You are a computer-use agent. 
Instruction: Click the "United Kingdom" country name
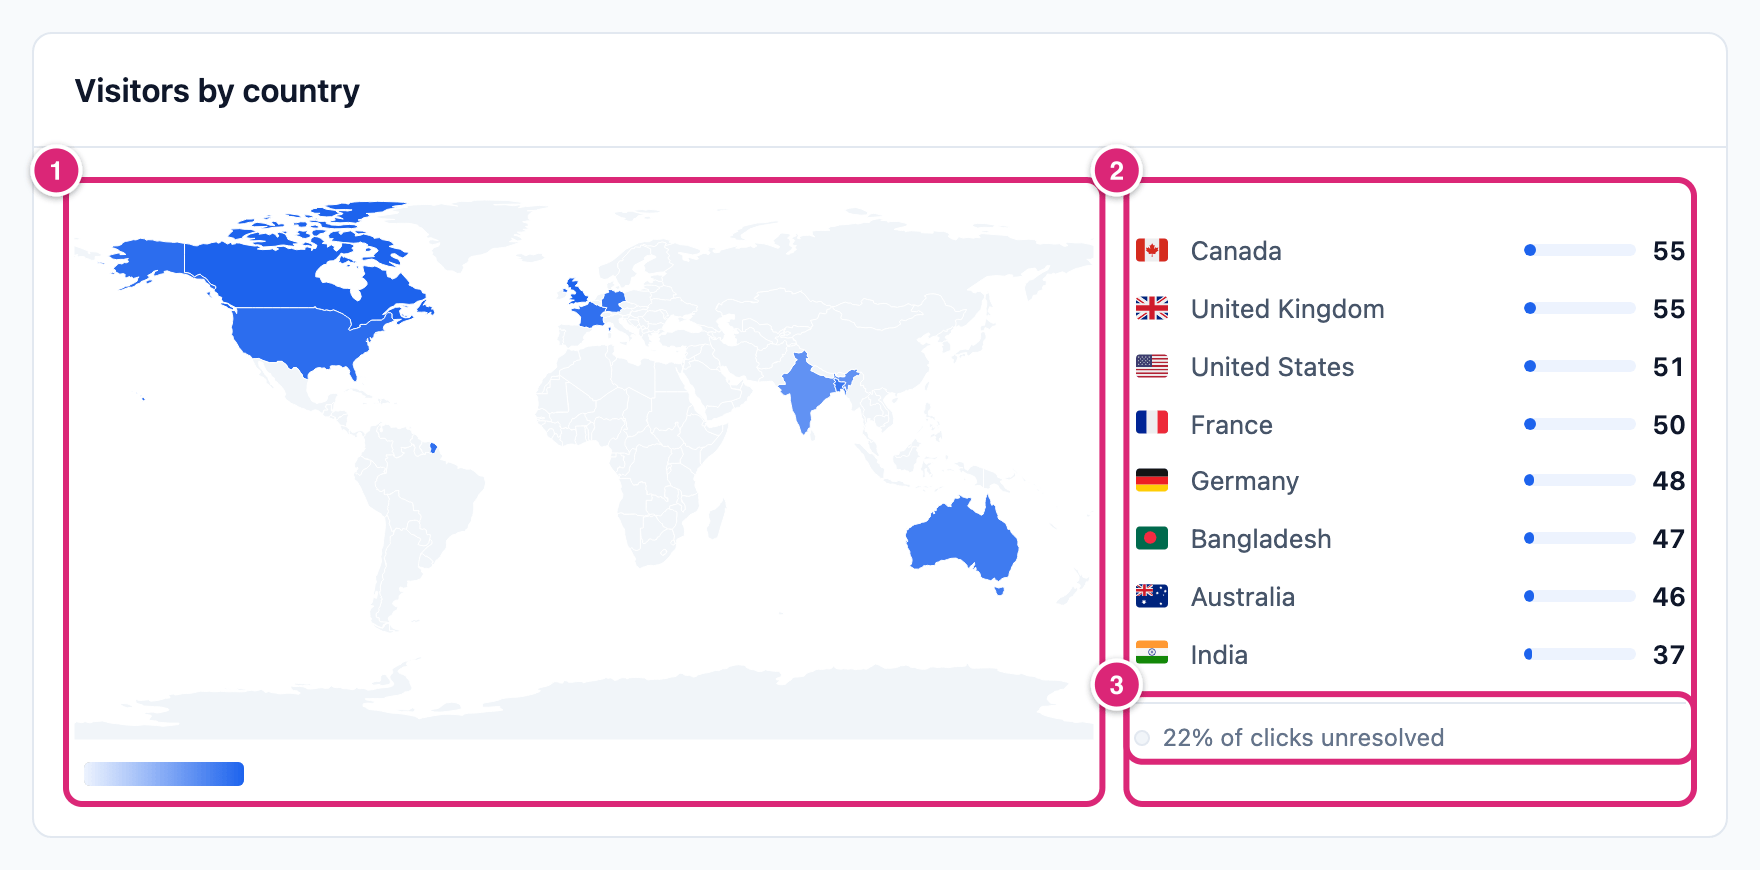pyautogui.click(x=1288, y=309)
